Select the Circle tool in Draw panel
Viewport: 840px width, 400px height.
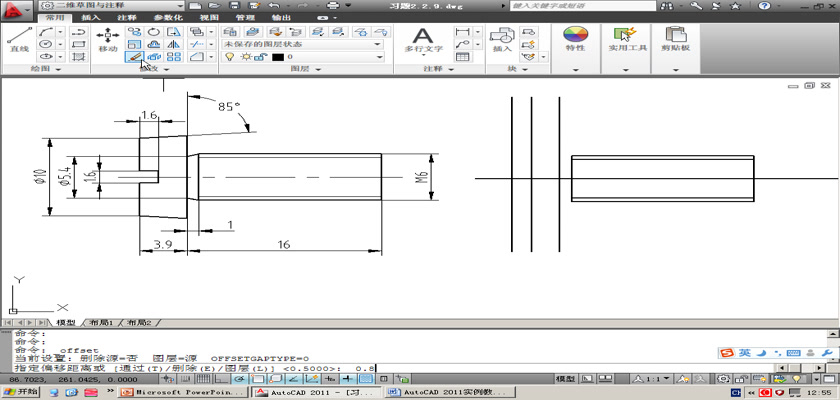point(46,44)
